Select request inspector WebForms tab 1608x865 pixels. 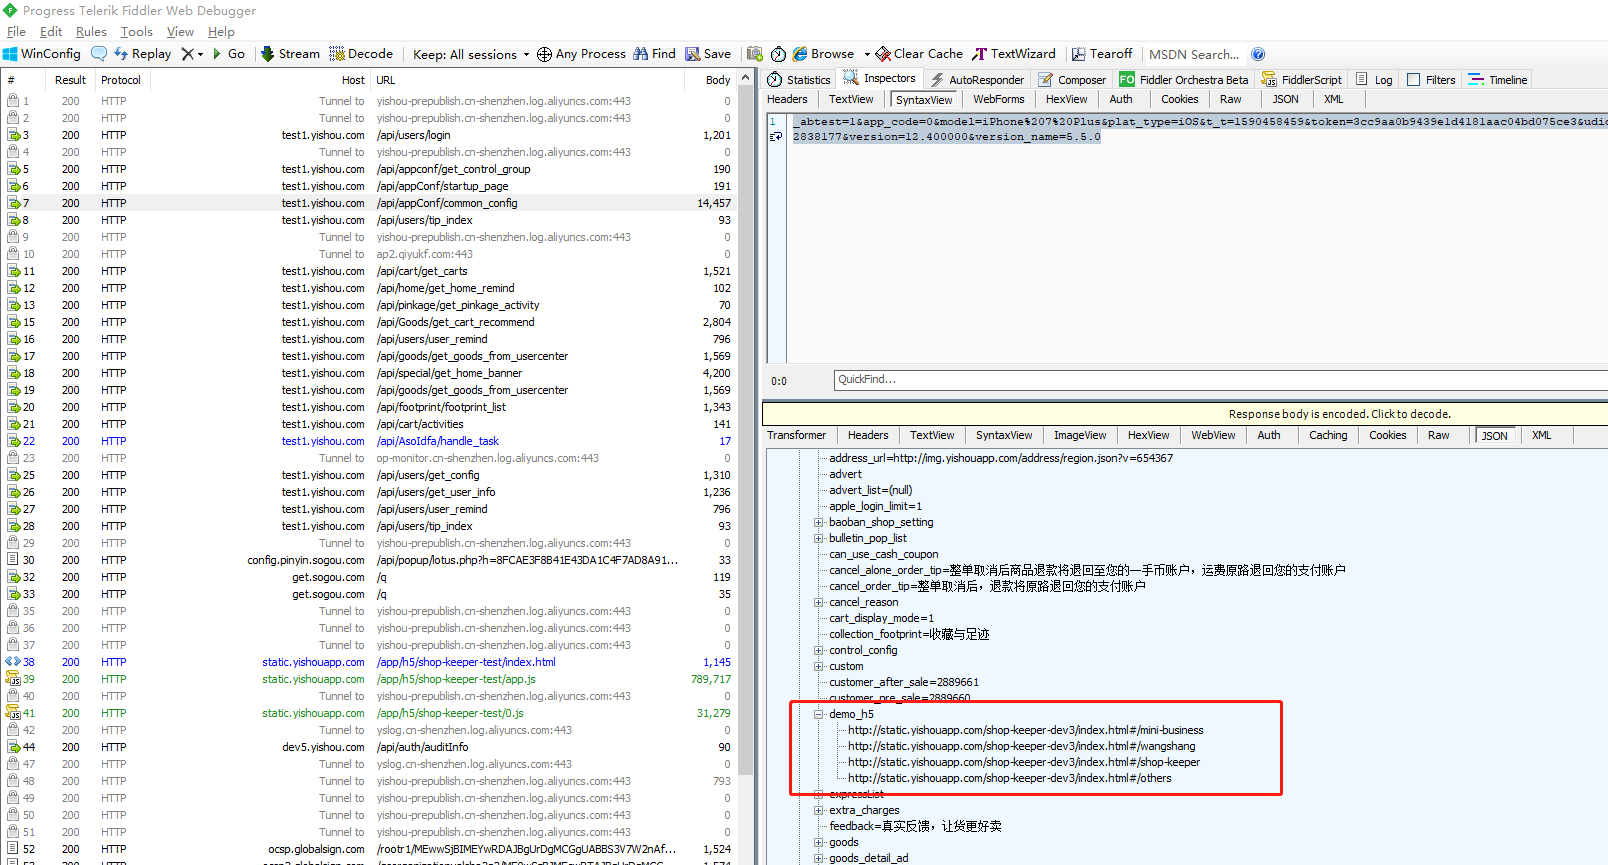point(999,99)
